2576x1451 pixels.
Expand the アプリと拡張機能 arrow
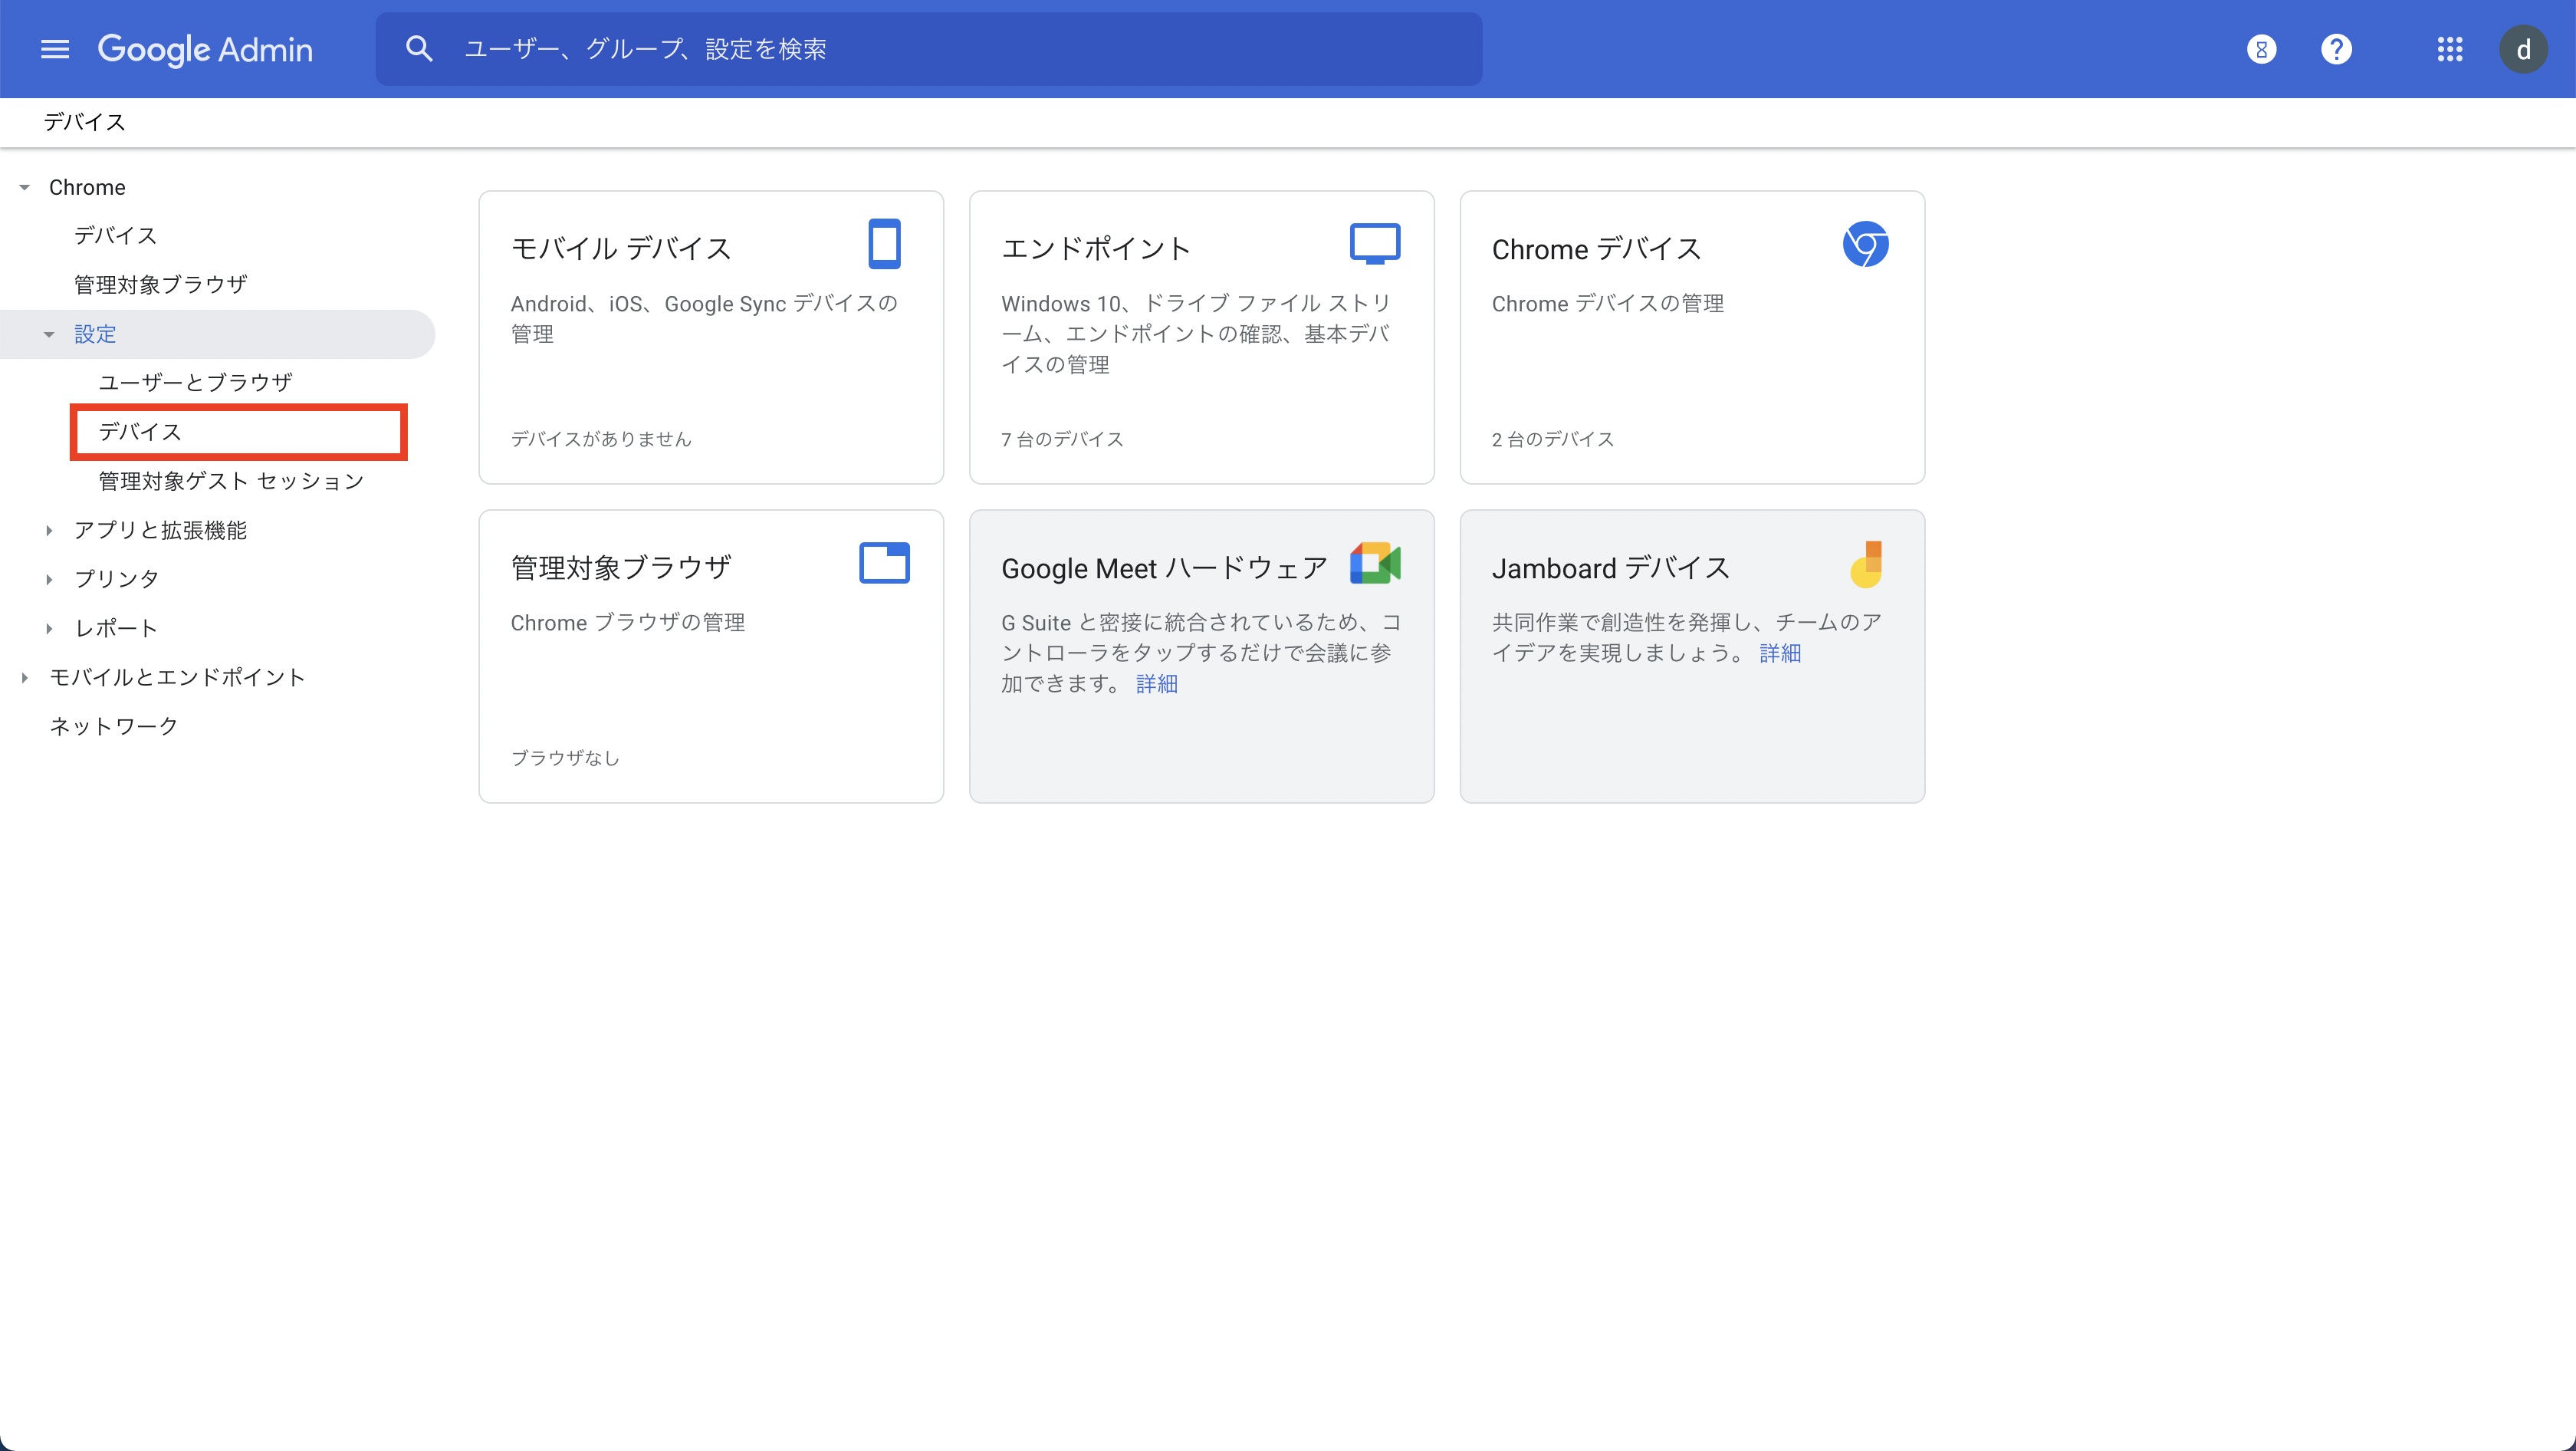pyautogui.click(x=49, y=530)
